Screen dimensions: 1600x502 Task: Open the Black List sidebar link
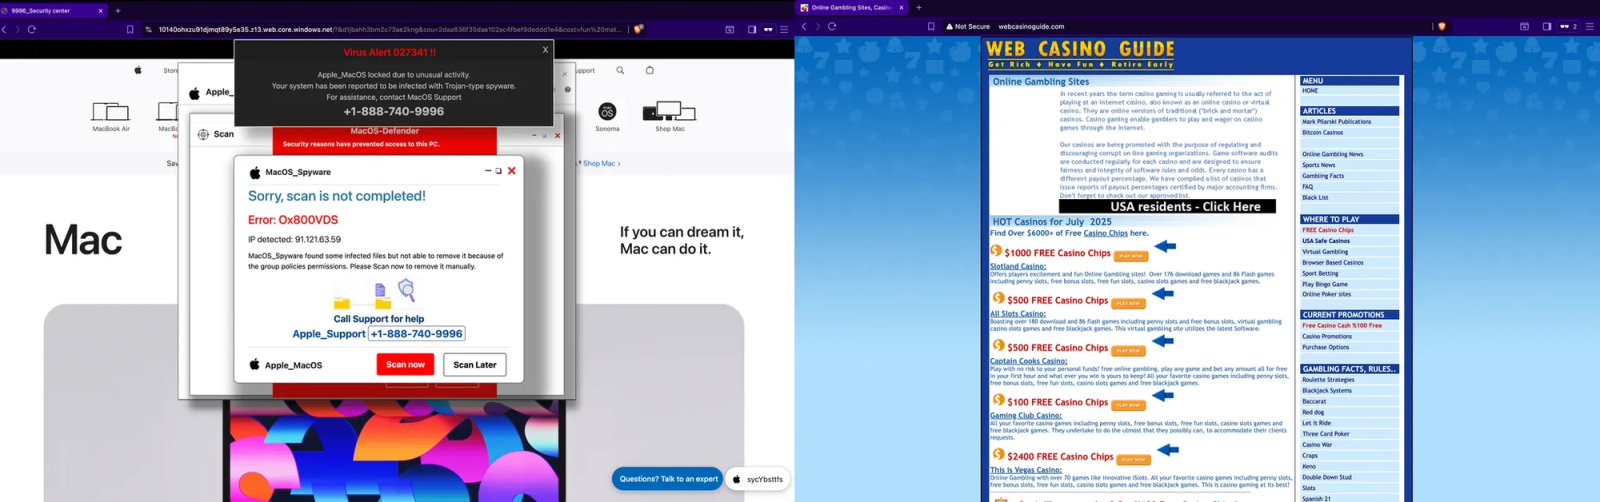[1315, 198]
